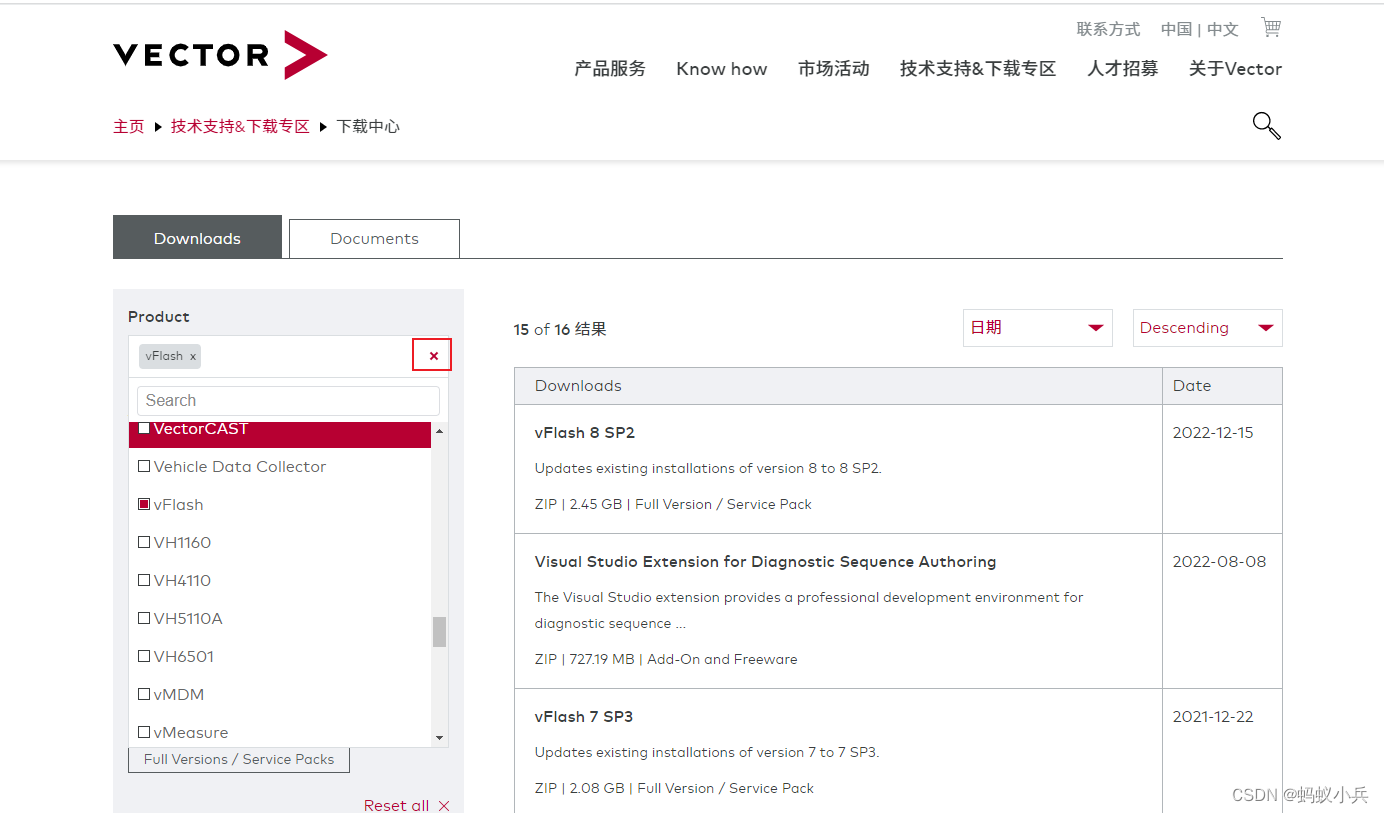Open the 市场活动 menu

(x=834, y=69)
